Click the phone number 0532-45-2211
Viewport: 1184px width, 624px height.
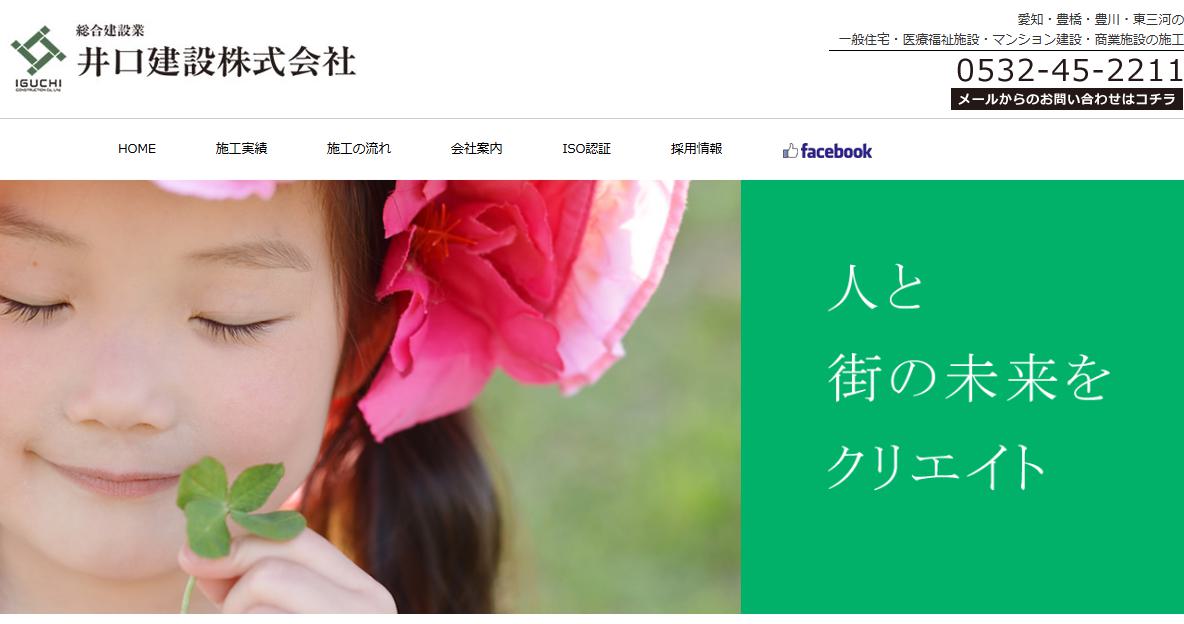pyautogui.click(x=1069, y=70)
